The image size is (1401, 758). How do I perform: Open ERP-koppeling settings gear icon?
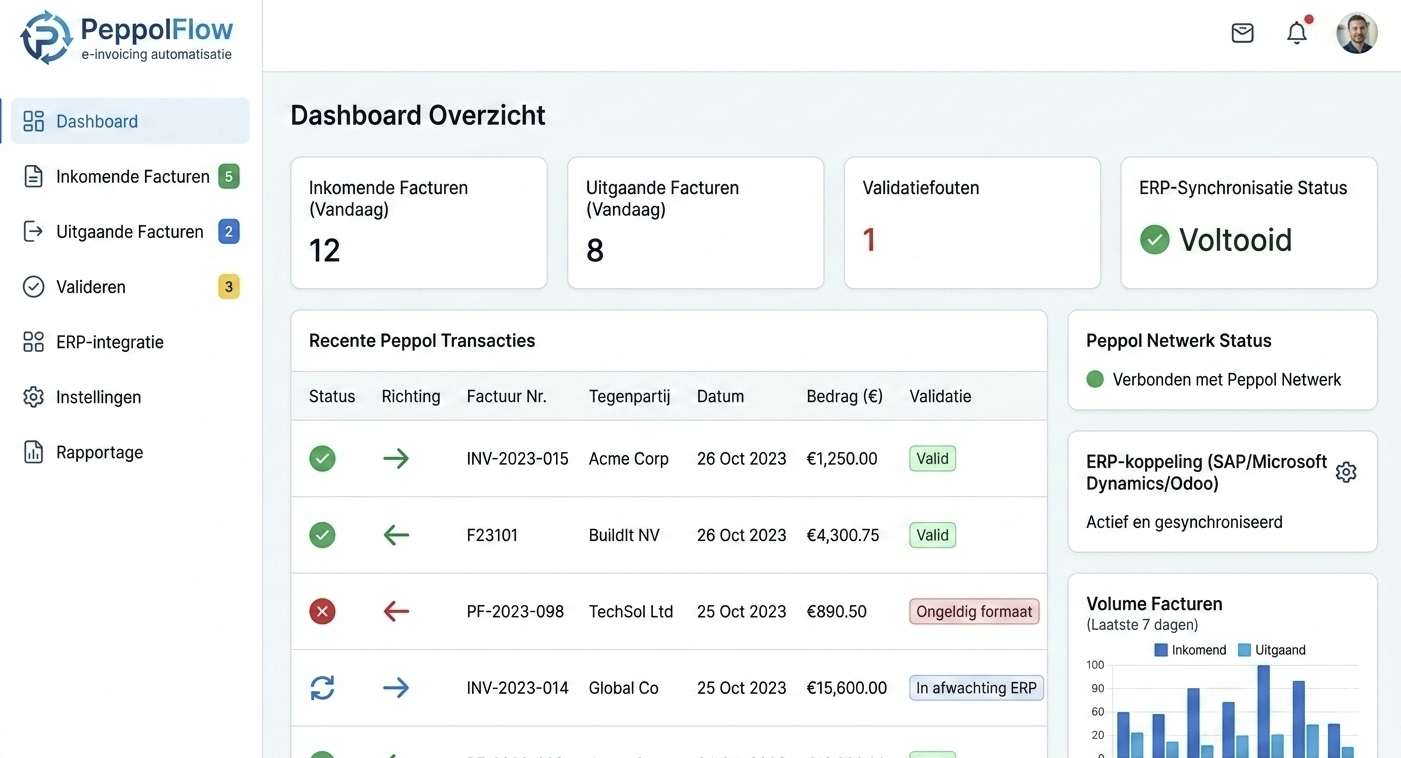[x=1346, y=472]
